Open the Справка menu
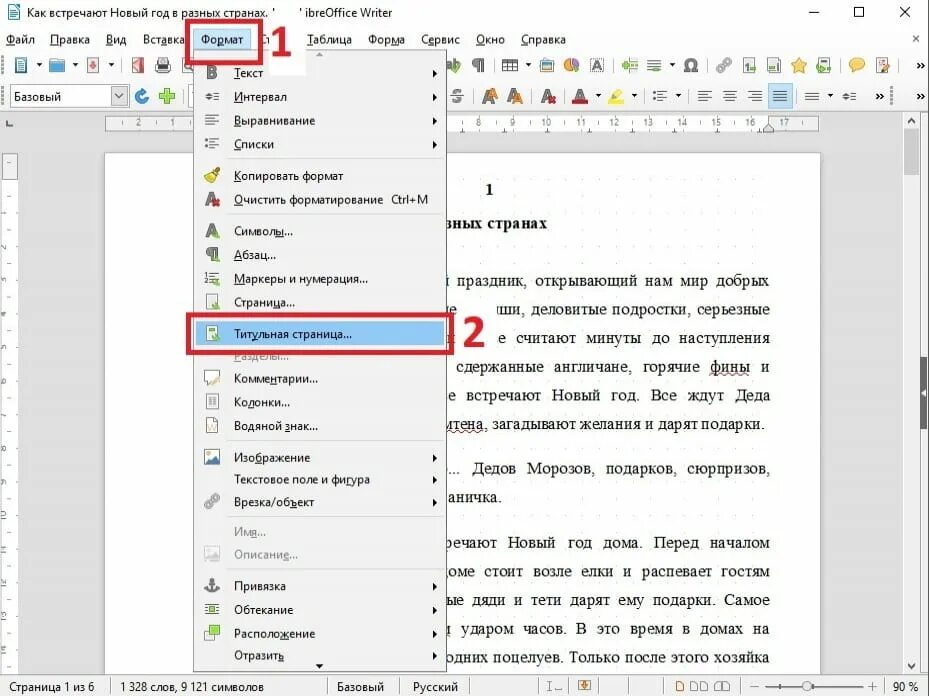This screenshot has width=929, height=696. (543, 40)
